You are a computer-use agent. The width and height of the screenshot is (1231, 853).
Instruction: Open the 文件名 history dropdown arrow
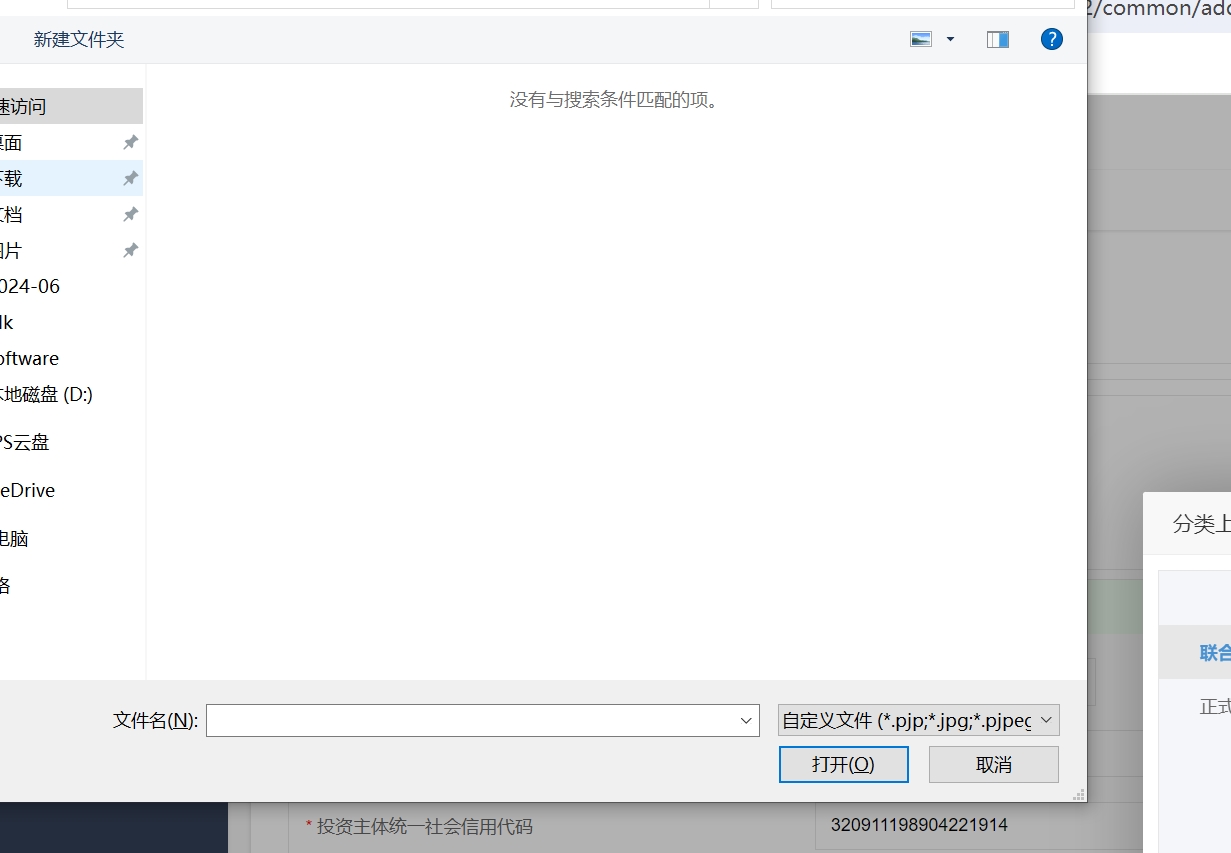(746, 721)
